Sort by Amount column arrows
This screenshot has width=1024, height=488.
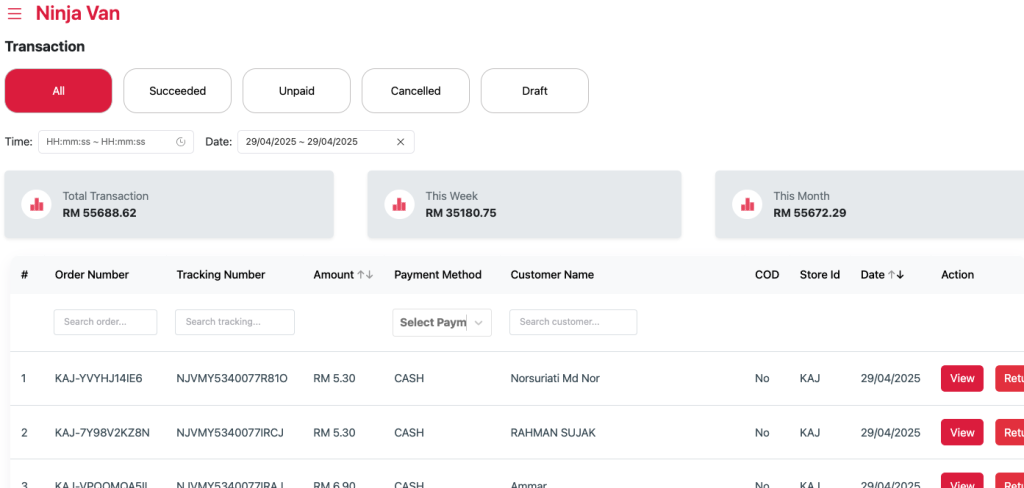[x=365, y=275]
